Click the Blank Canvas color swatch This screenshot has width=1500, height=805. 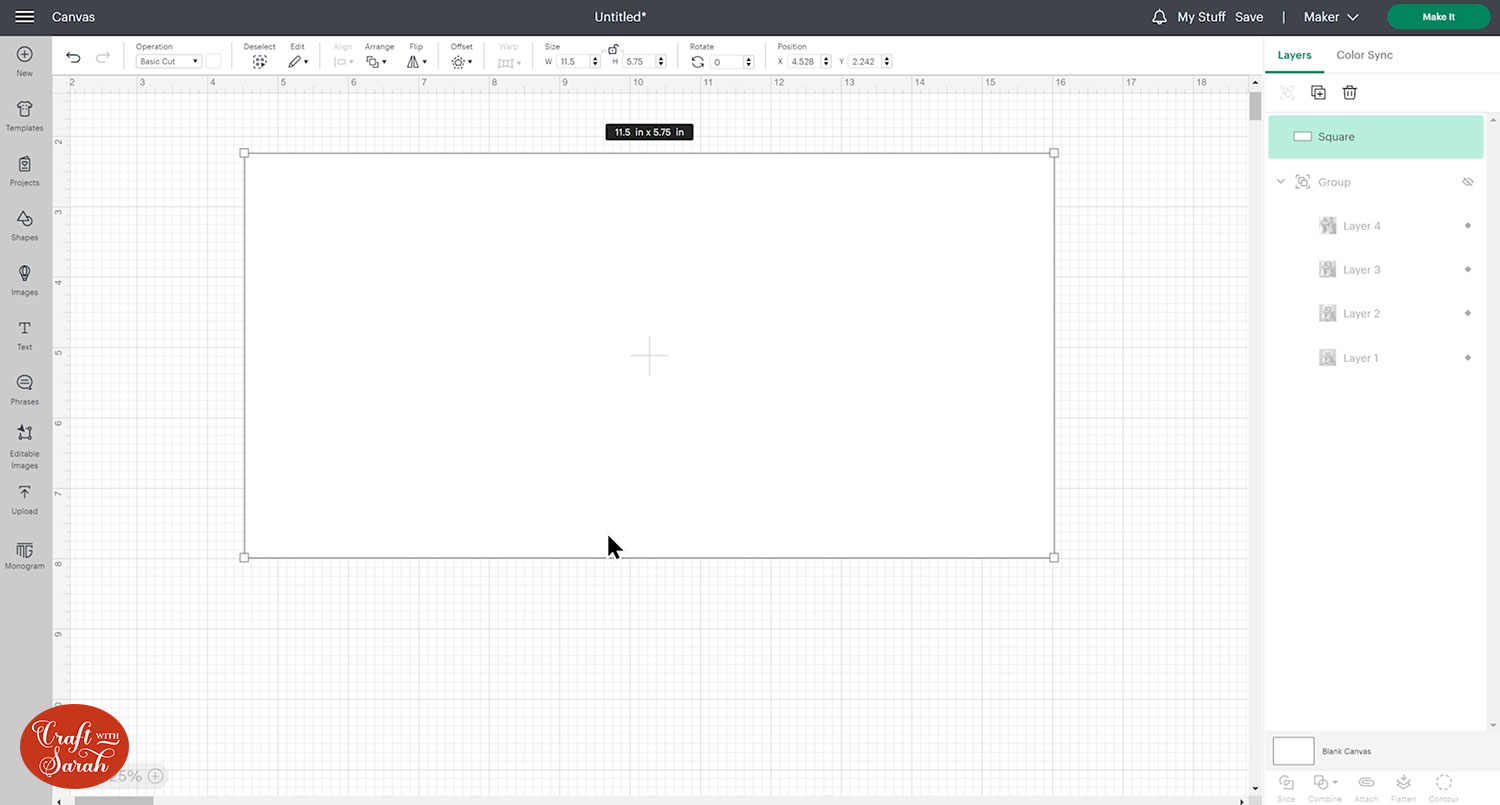point(1293,751)
